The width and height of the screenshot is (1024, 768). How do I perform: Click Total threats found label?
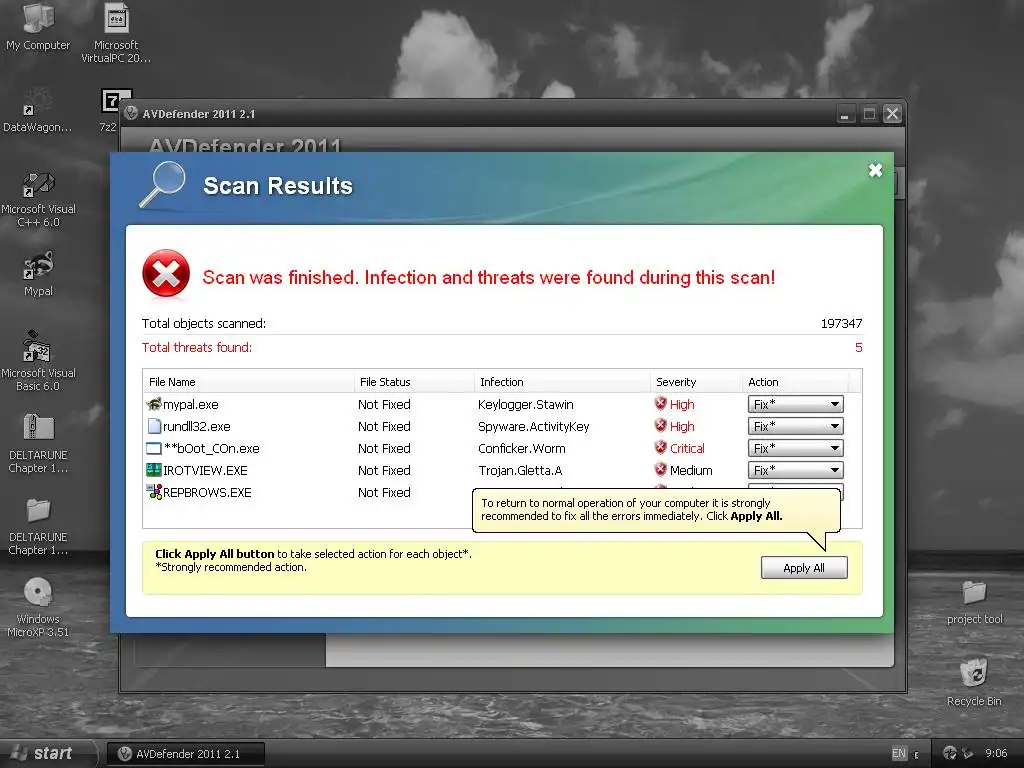[197, 347]
